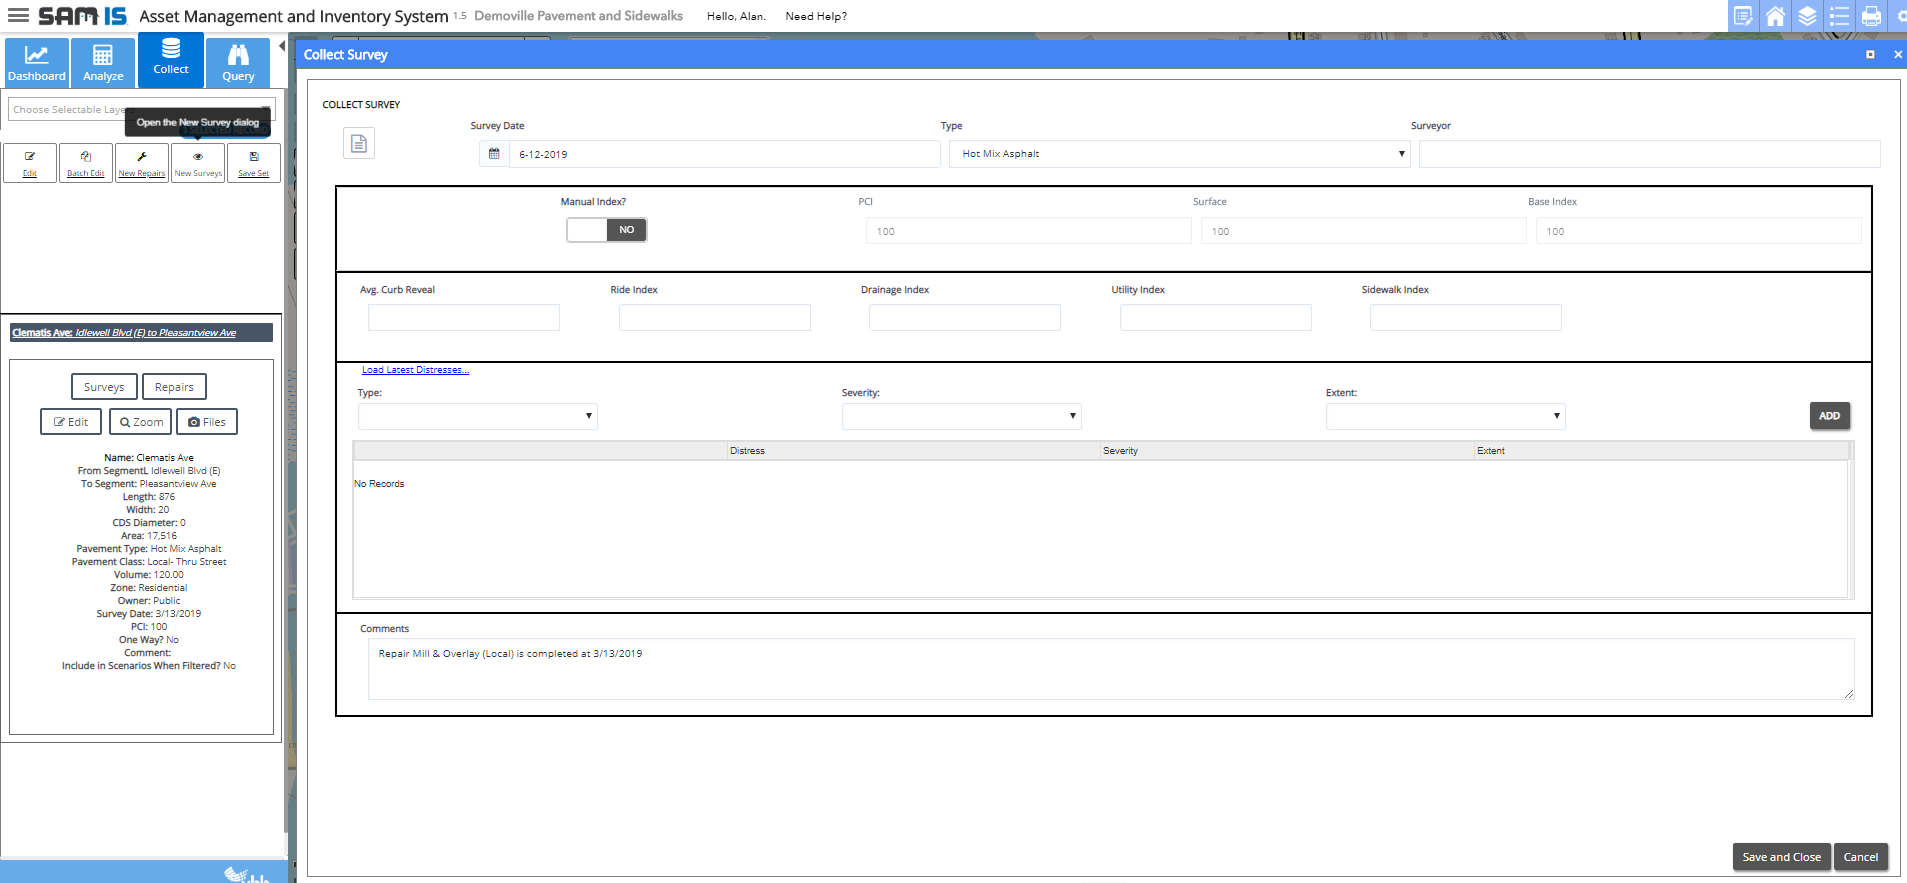Open the distress Extent dropdown
Image resolution: width=1907 pixels, height=883 pixels.
[x=1445, y=416]
